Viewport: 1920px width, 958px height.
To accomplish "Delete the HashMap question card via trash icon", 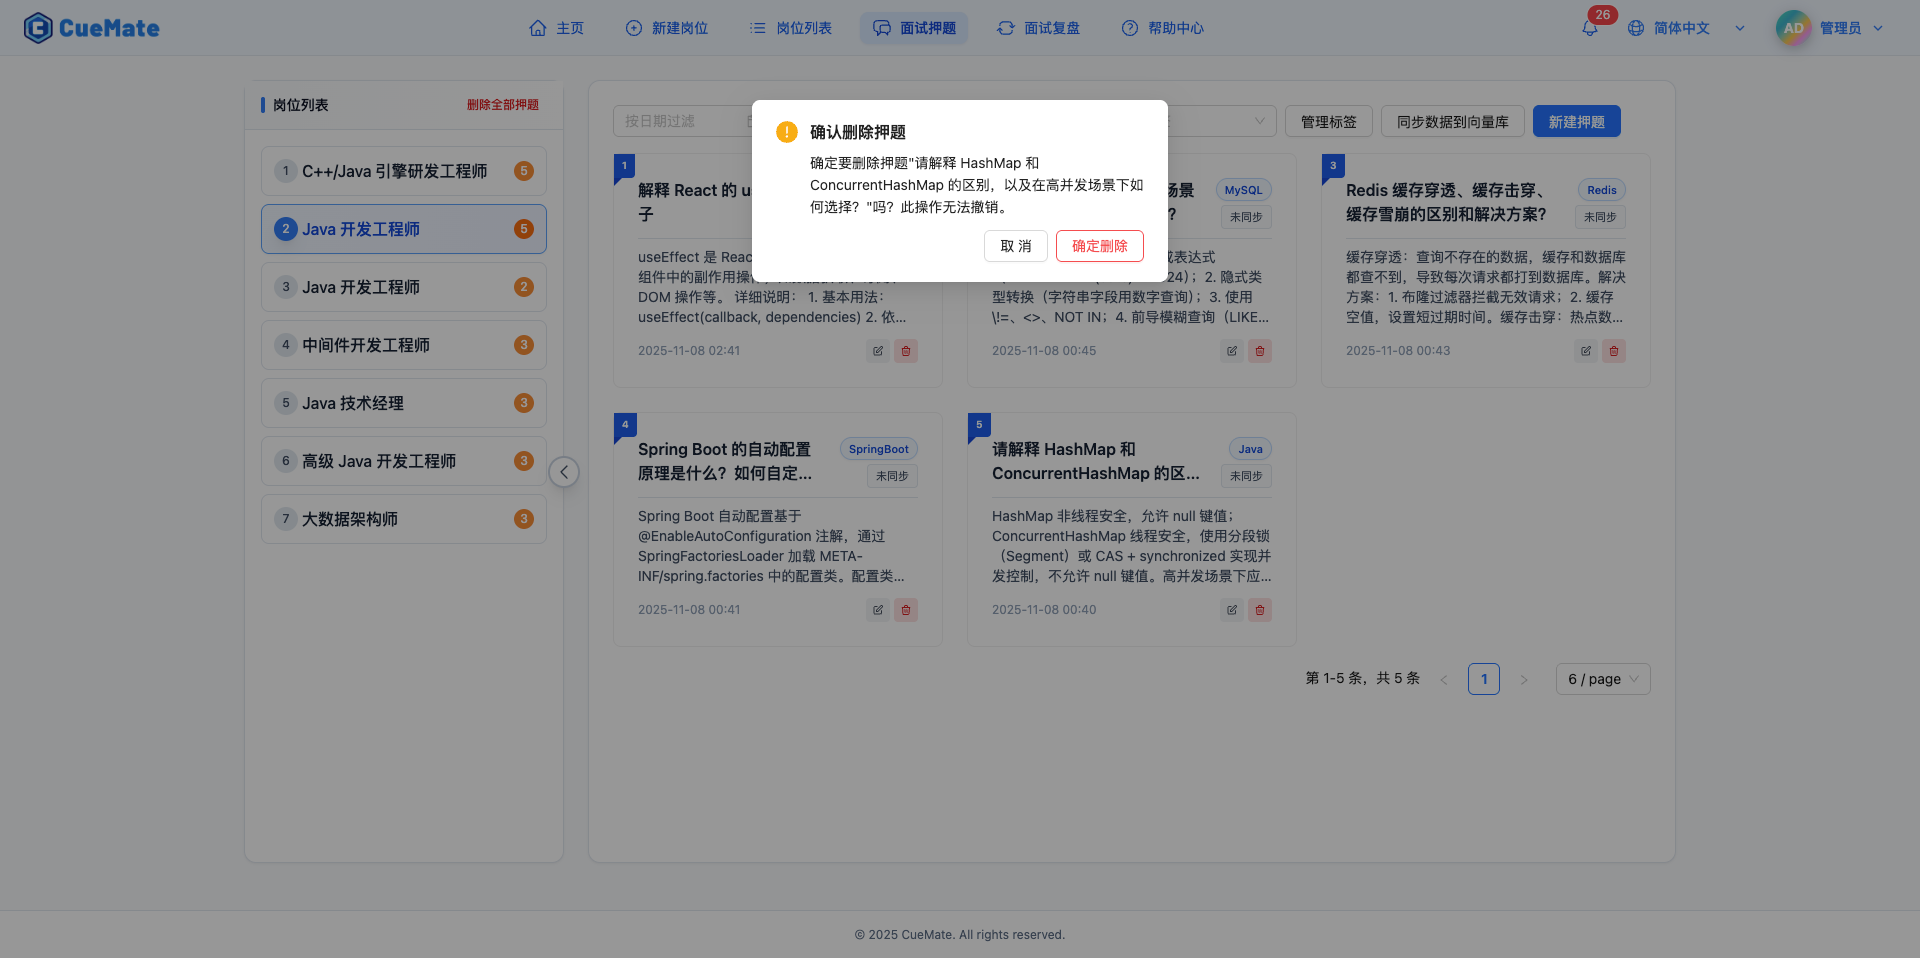I will click(1259, 610).
